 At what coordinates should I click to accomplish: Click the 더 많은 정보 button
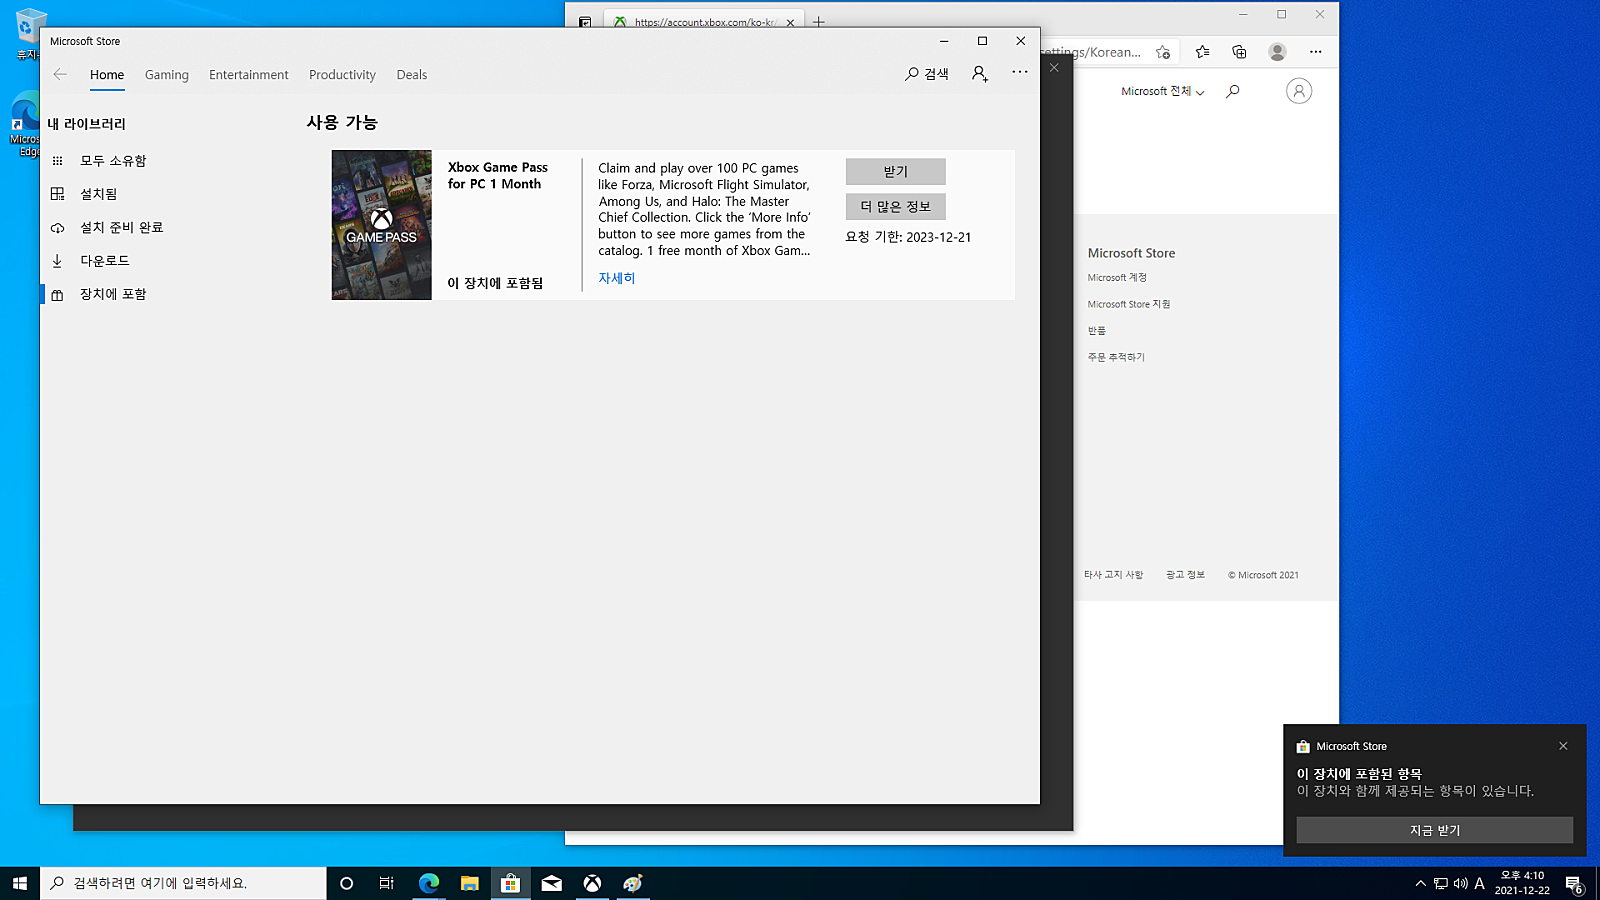tap(896, 207)
